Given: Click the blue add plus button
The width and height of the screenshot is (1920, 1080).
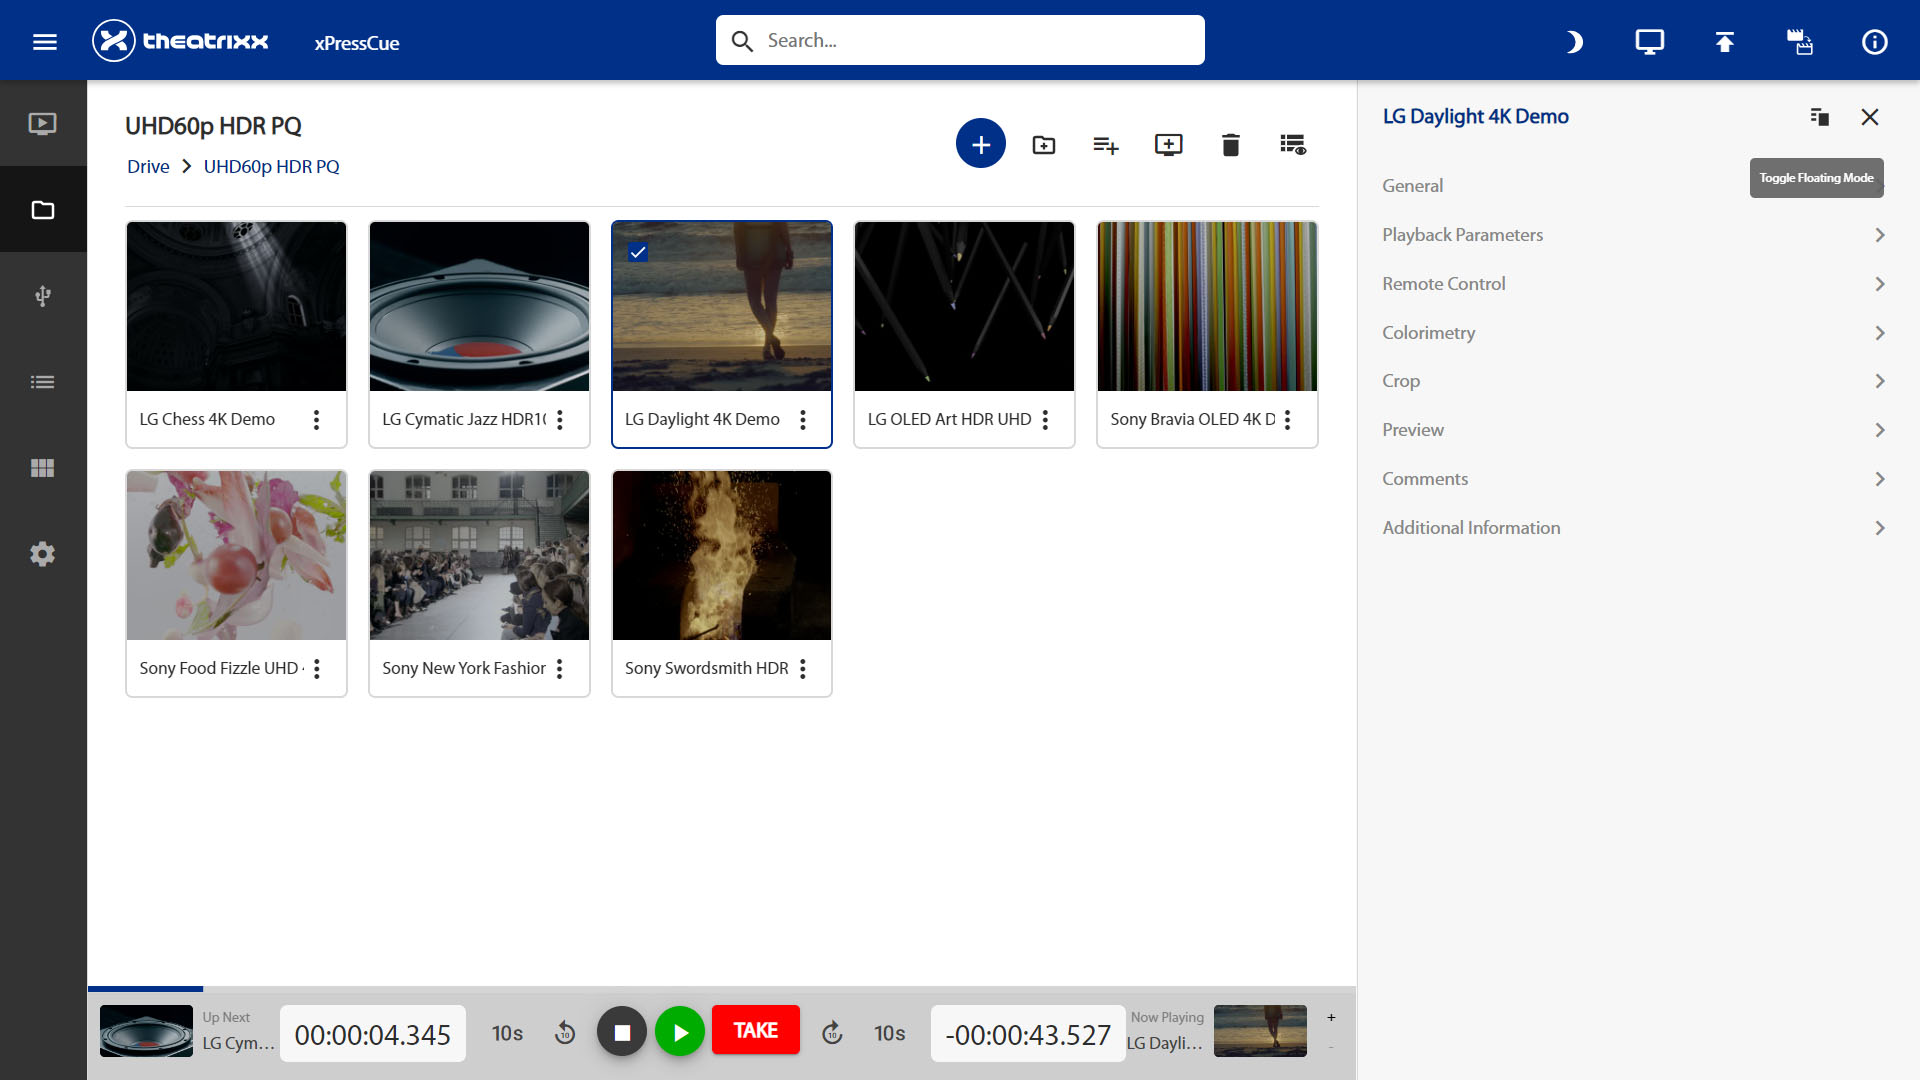Looking at the screenshot, I should click(980, 144).
